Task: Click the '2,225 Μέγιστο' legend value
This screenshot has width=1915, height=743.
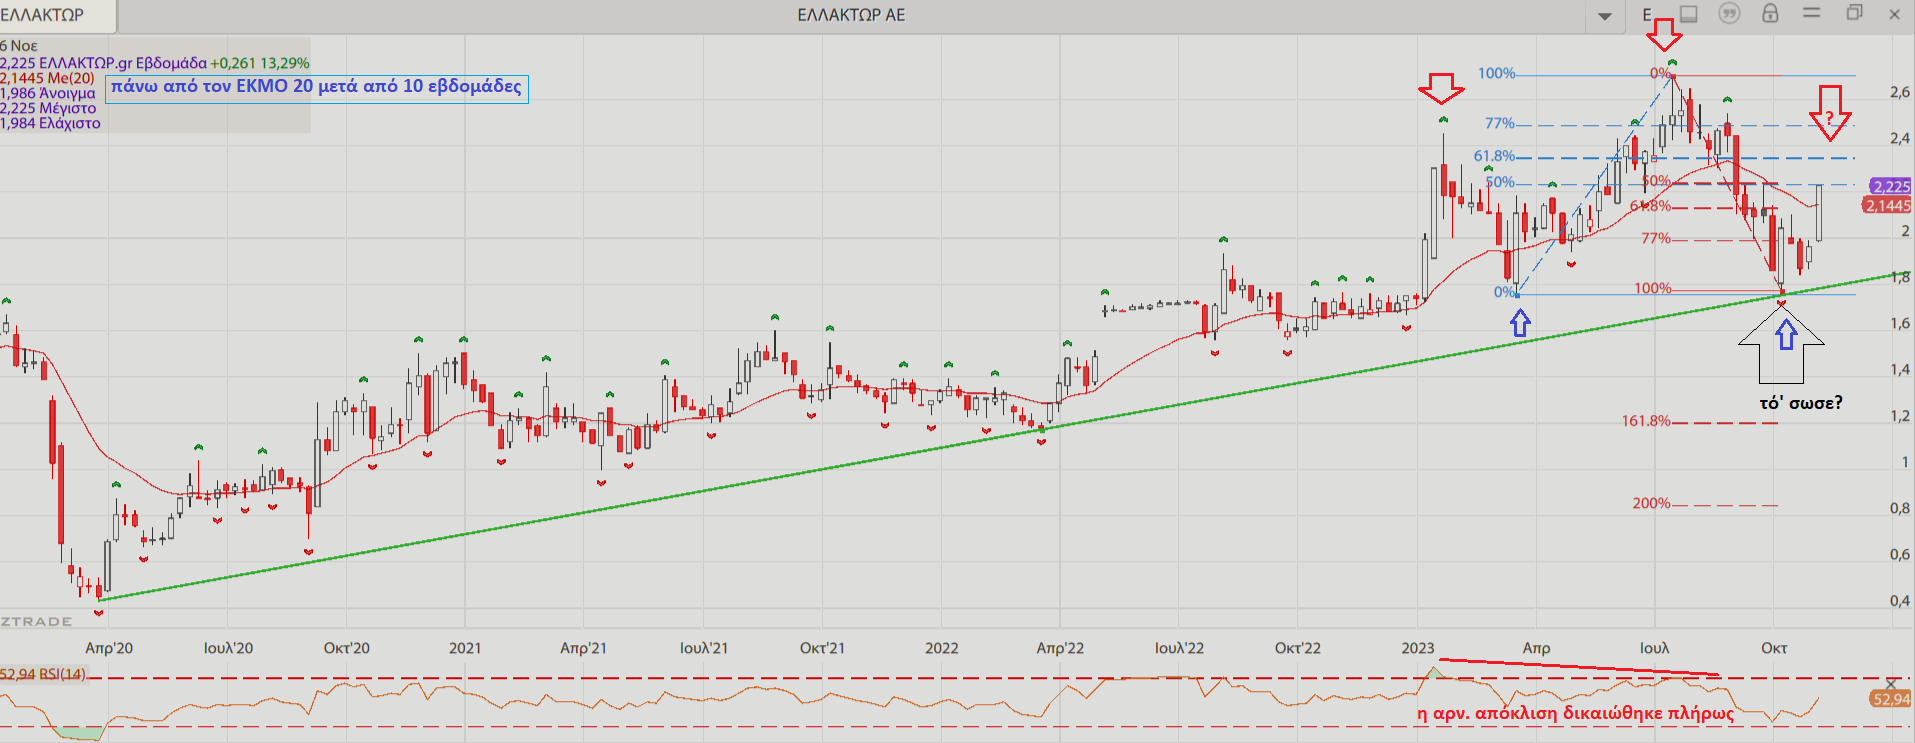Action: coord(48,108)
